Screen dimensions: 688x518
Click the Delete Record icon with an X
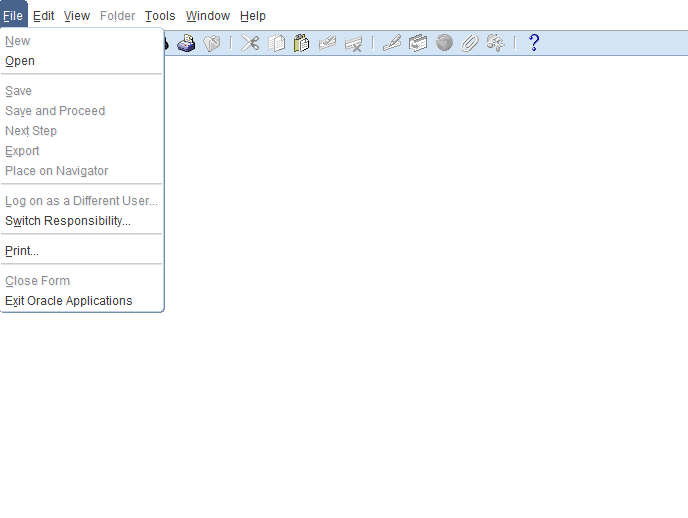click(x=354, y=43)
